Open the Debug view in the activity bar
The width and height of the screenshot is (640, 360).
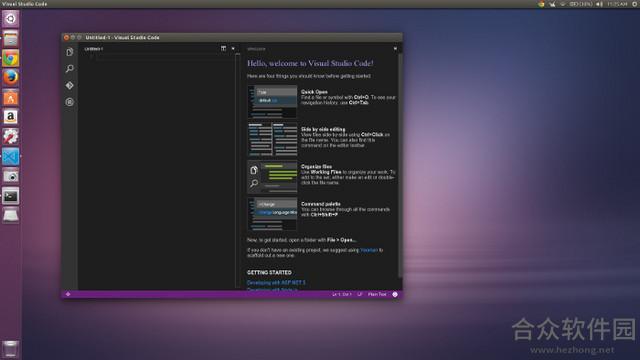coord(70,102)
